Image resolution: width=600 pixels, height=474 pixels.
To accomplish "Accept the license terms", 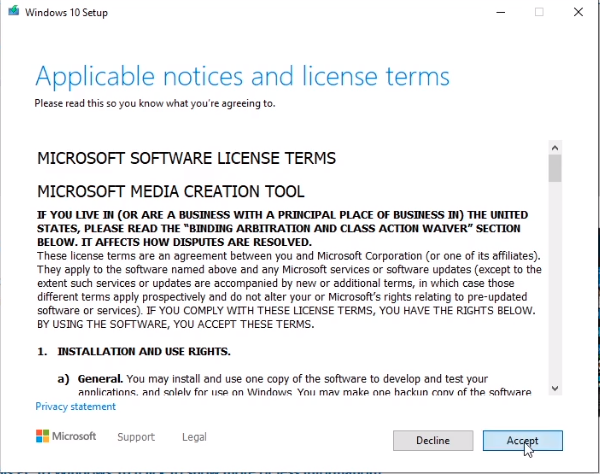I will (x=522, y=440).
